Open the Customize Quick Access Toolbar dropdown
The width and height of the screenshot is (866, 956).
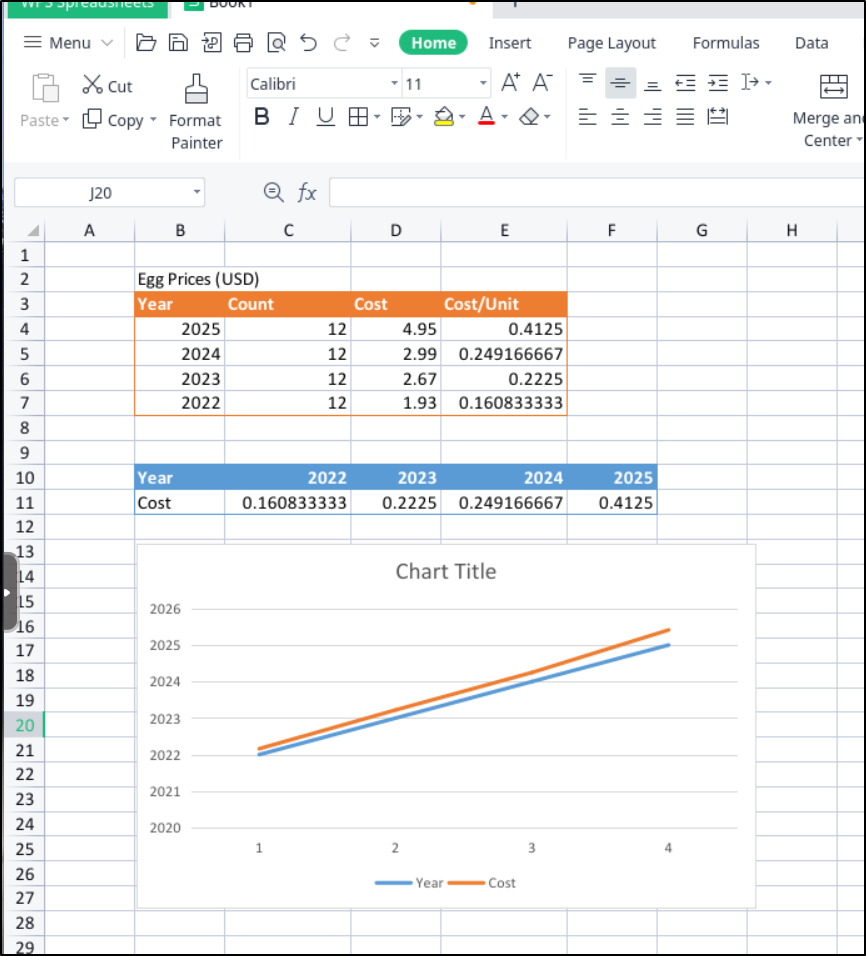374,43
